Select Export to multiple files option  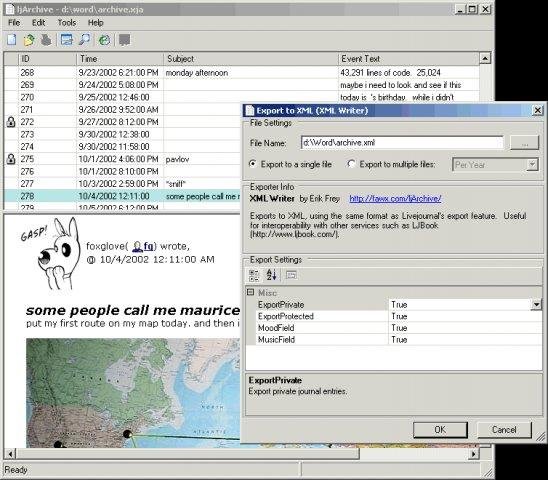pyautogui.click(x=352, y=164)
